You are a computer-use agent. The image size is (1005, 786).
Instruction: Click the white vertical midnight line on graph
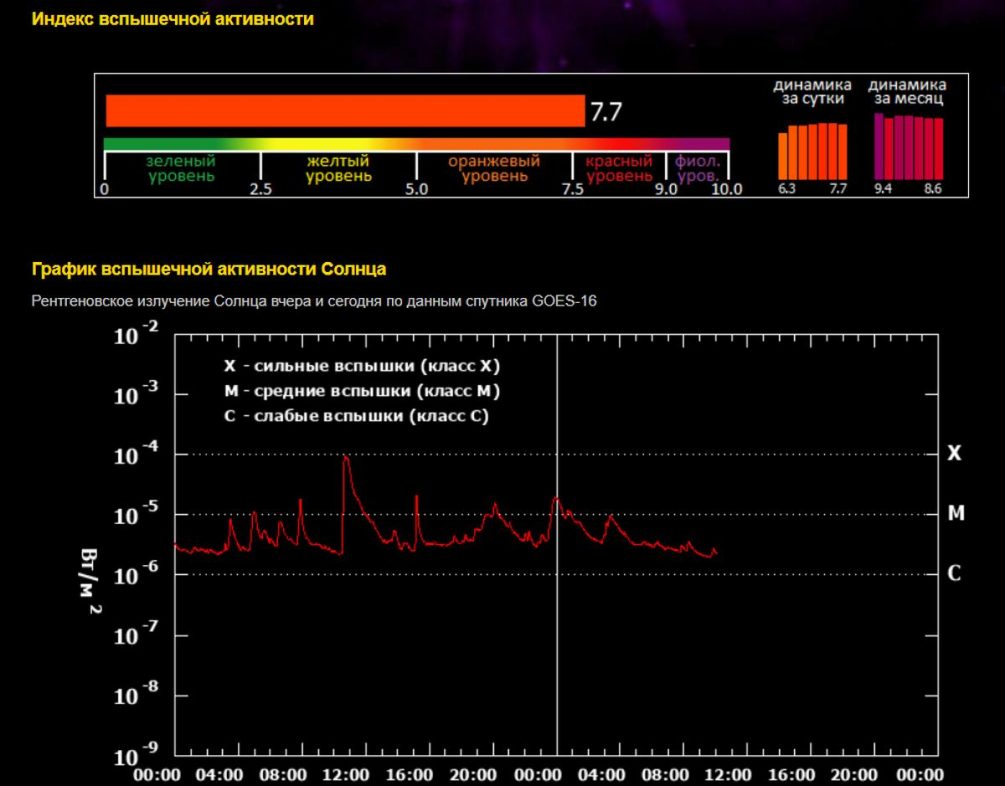(557, 545)
